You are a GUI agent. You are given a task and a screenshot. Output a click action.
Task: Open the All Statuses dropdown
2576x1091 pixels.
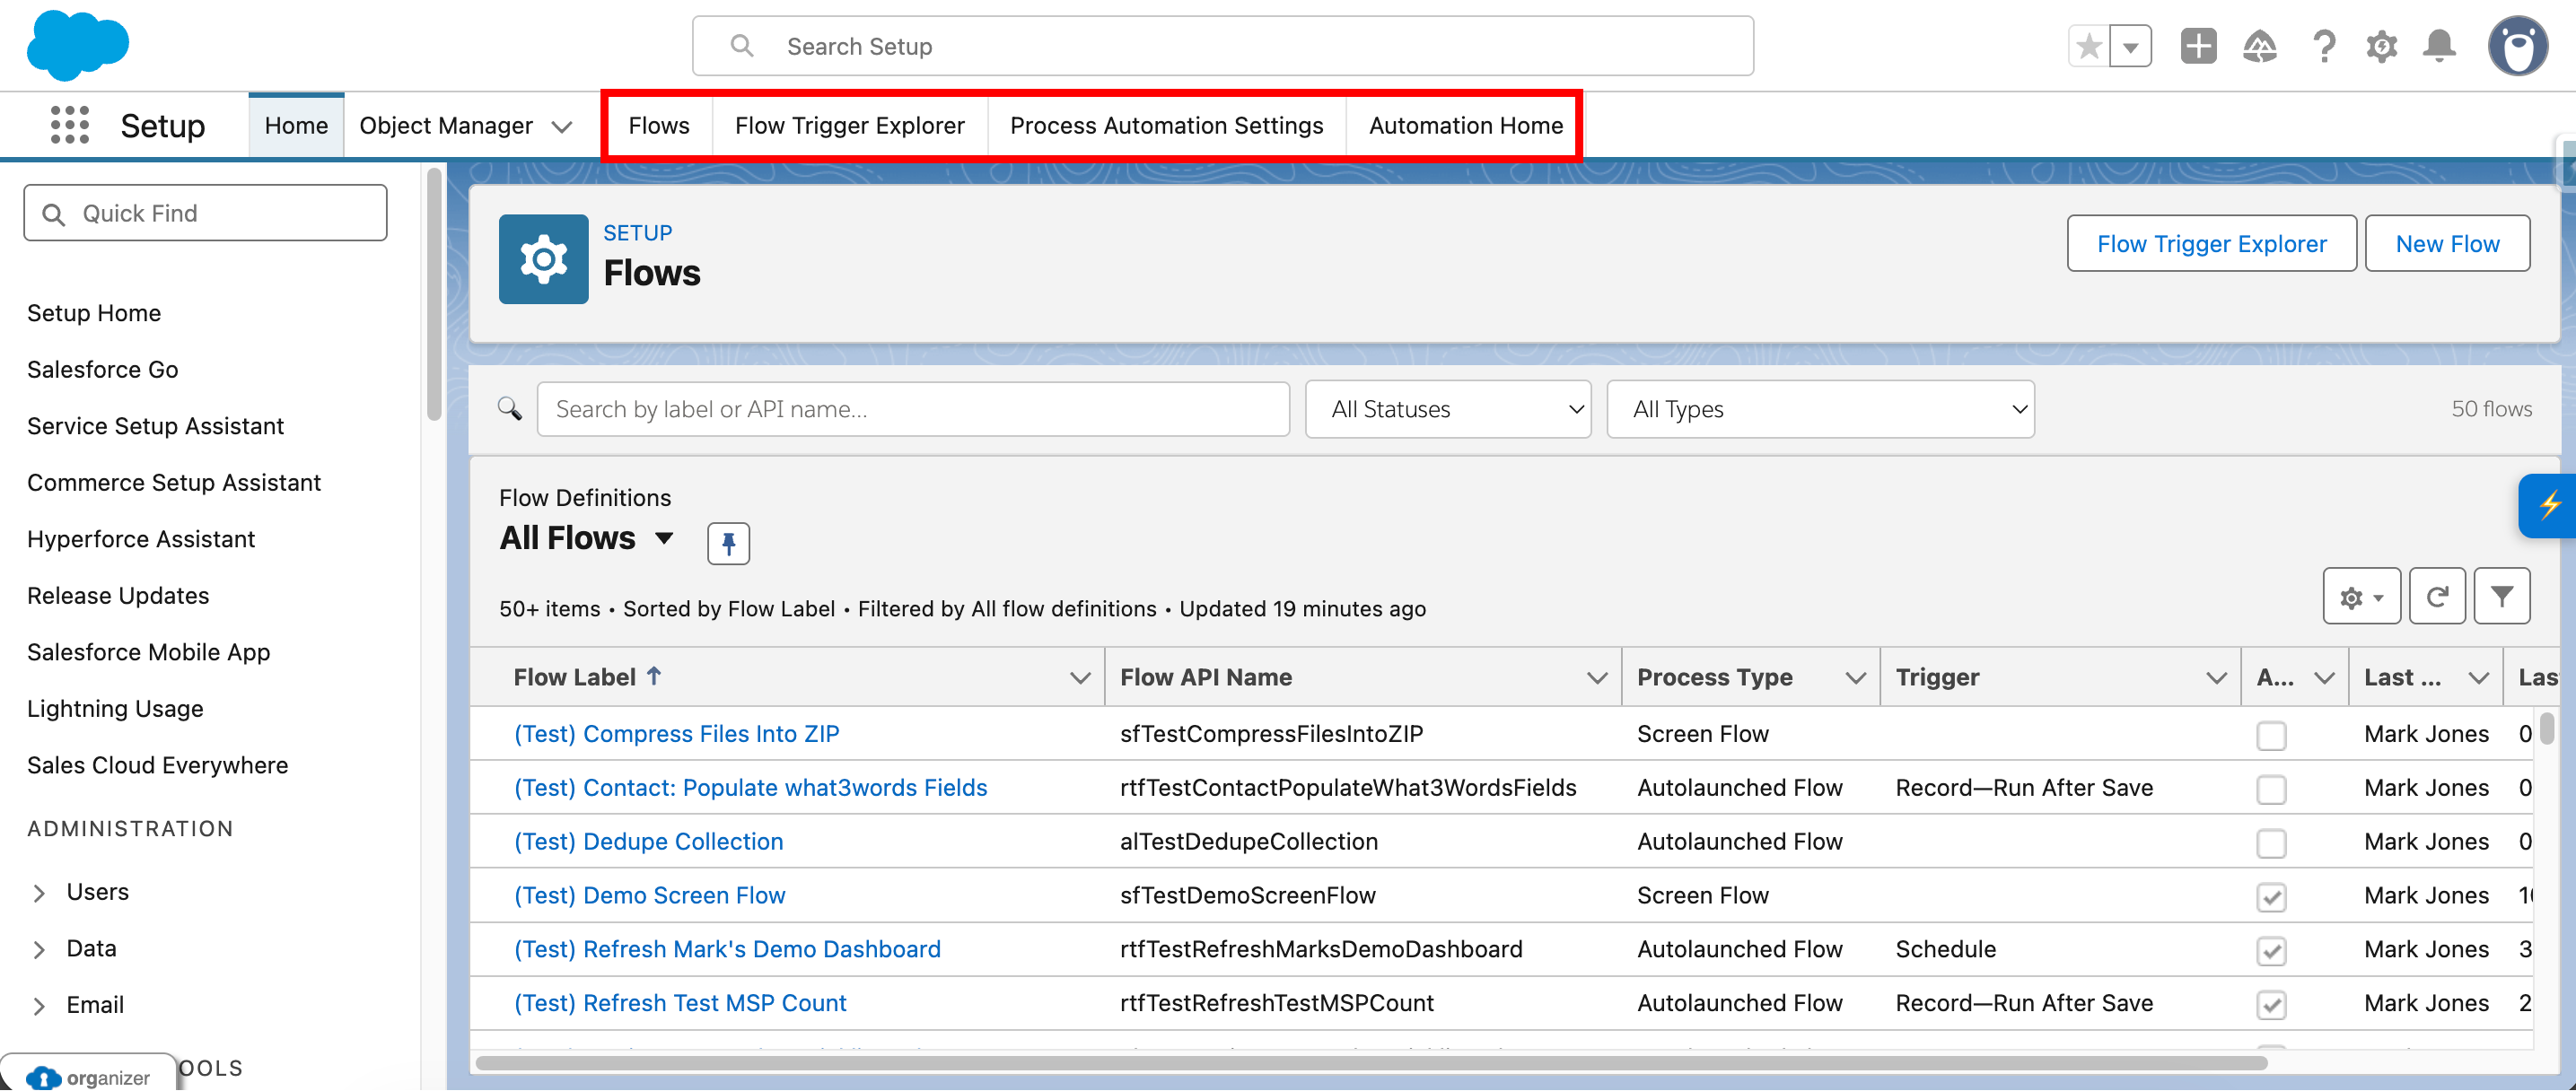point(1447,409)
